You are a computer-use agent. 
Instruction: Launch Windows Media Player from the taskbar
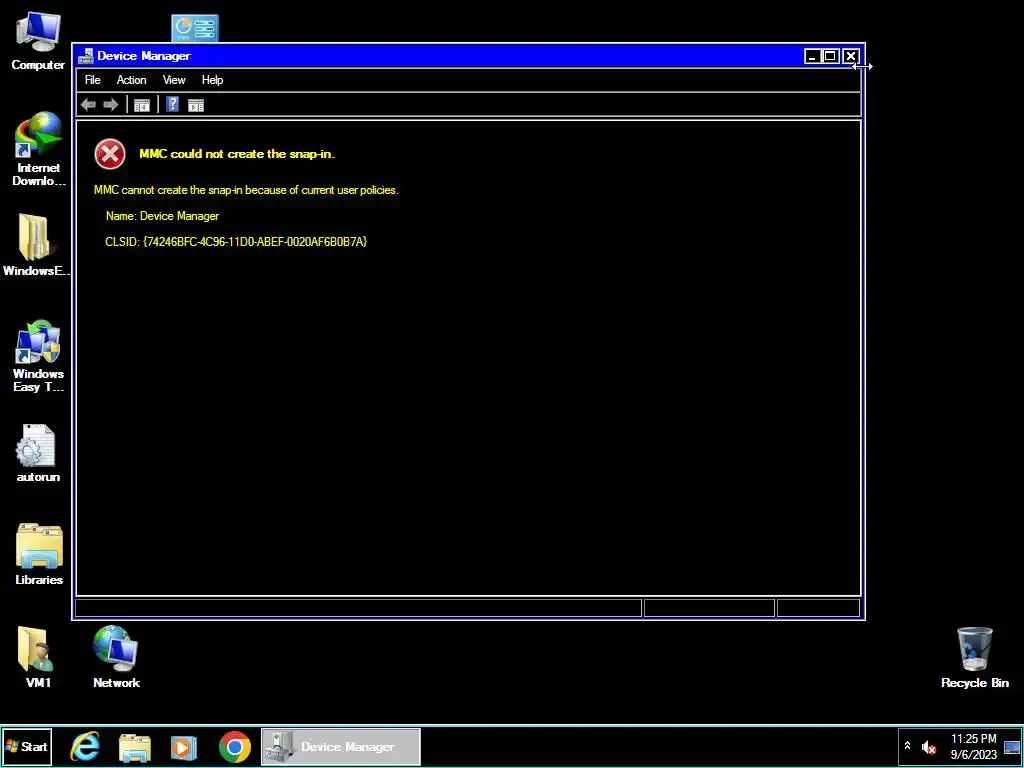(x=184, y=747)
